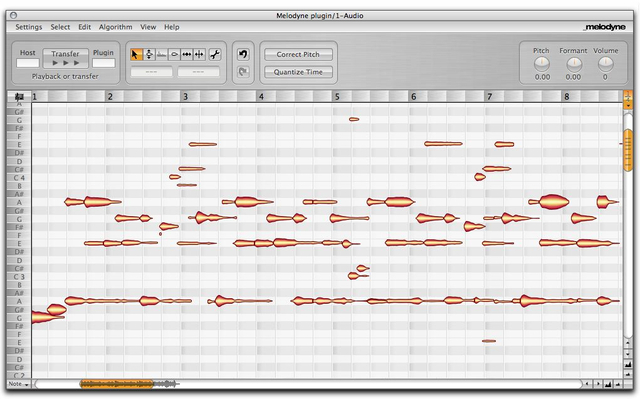640x399 pixels.
Task: Click the bar 5 ruler marker
Action: [x=337, y=97]
